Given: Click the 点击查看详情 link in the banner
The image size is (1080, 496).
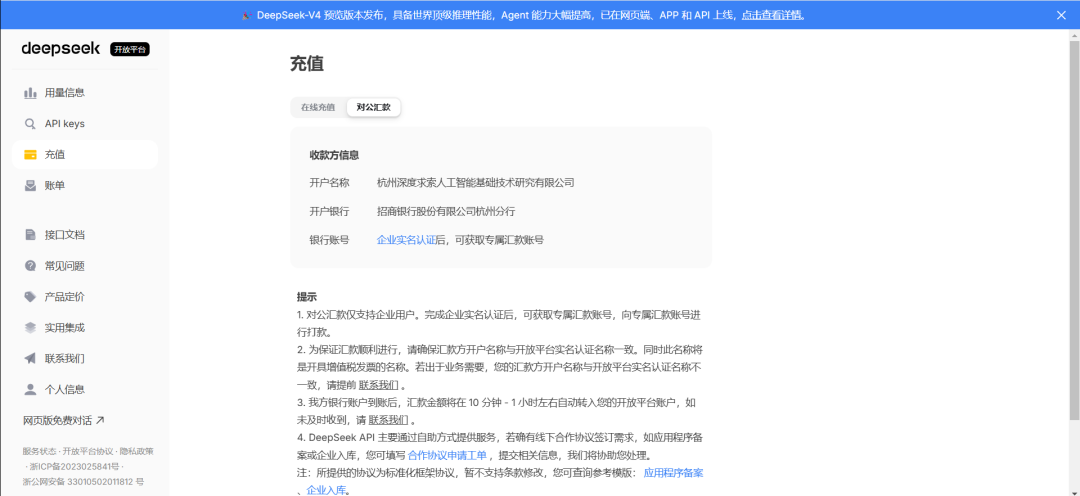Looking at the screenshot, I should (772, 15).
